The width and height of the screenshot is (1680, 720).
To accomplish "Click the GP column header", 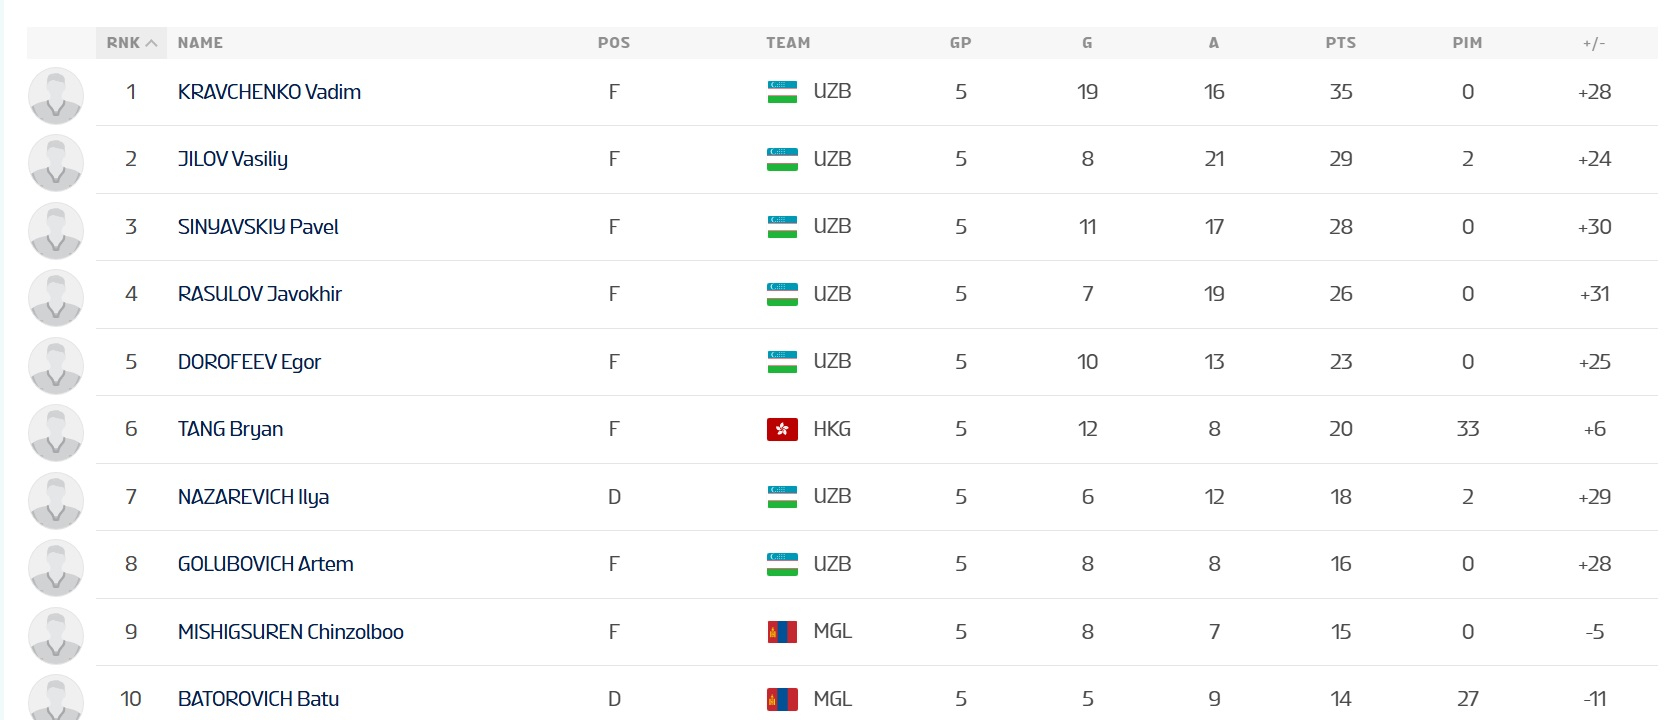I will pyautogui.click(x=960, y=43).
